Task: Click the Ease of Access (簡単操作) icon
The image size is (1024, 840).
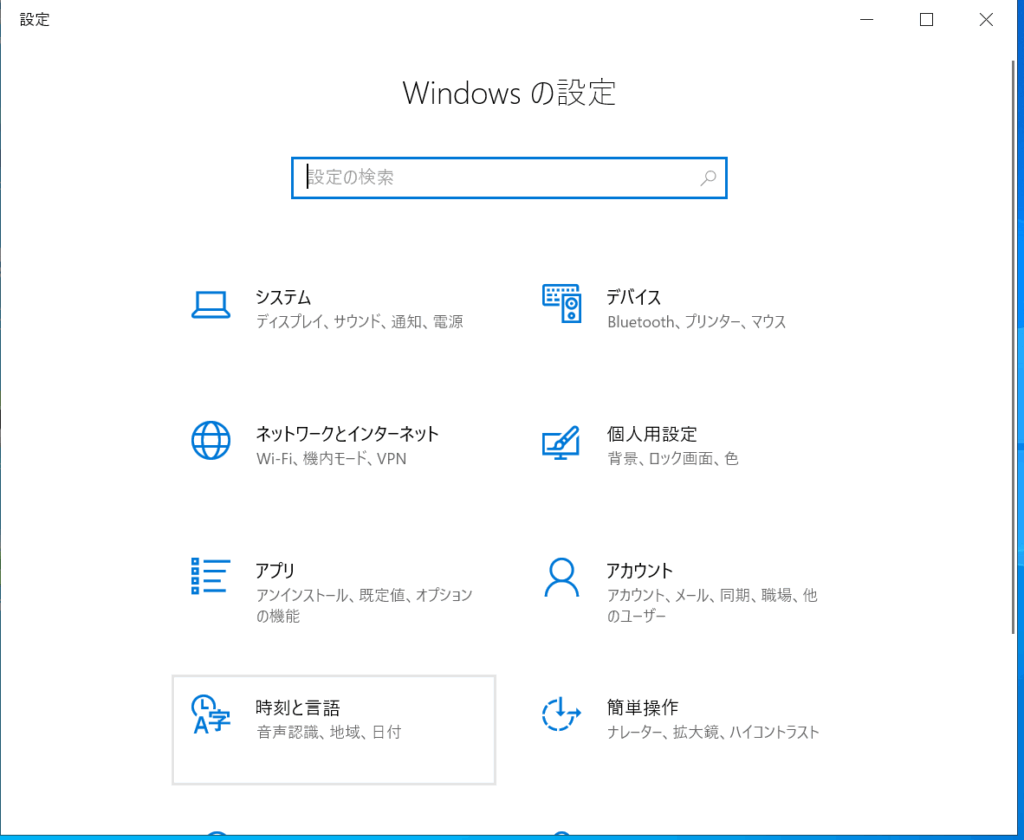Action: tap(561, 714)
